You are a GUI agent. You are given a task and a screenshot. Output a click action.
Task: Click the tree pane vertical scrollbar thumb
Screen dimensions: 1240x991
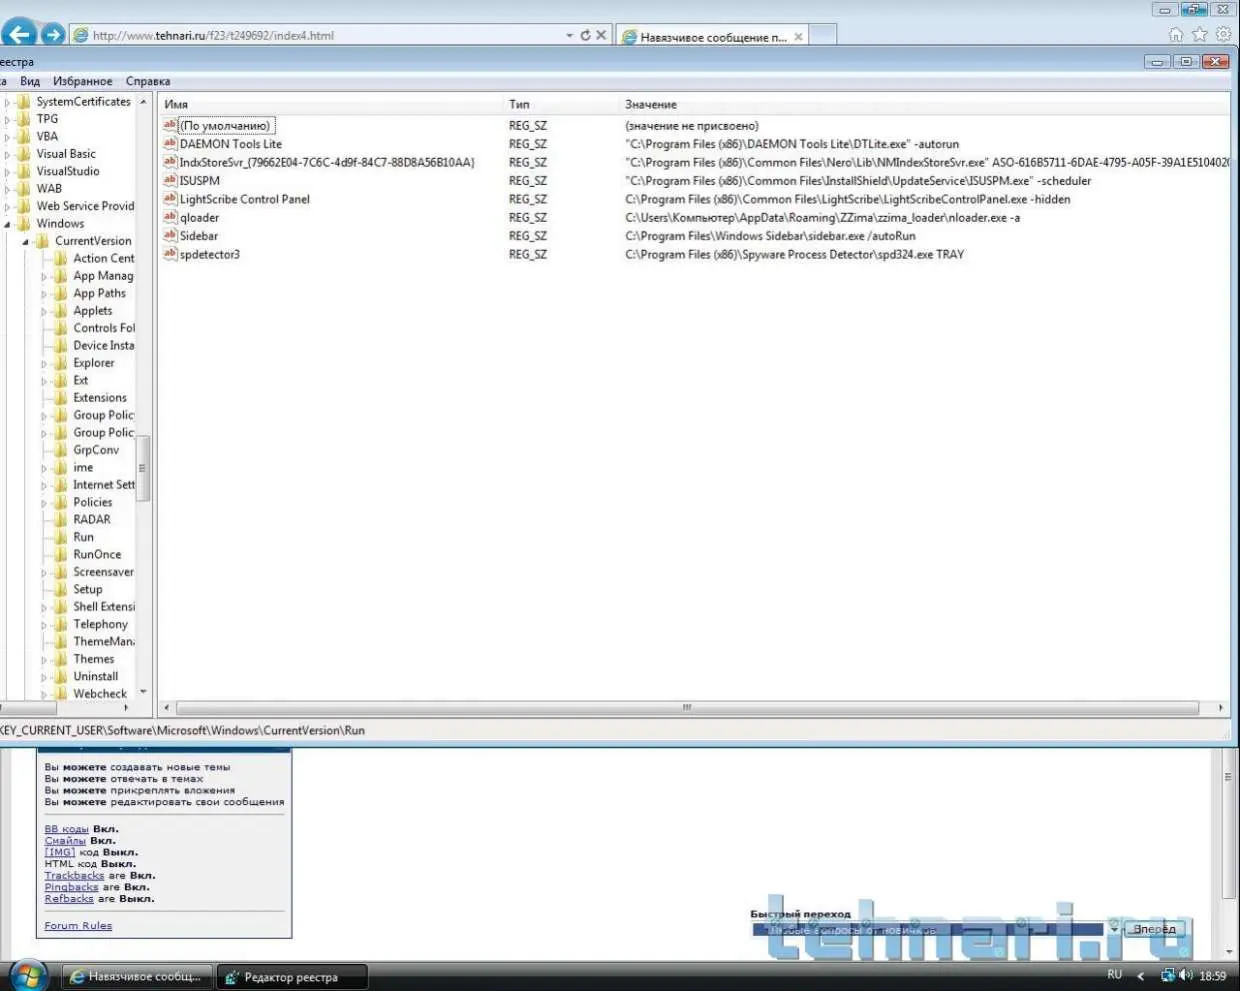pos(142,468)
